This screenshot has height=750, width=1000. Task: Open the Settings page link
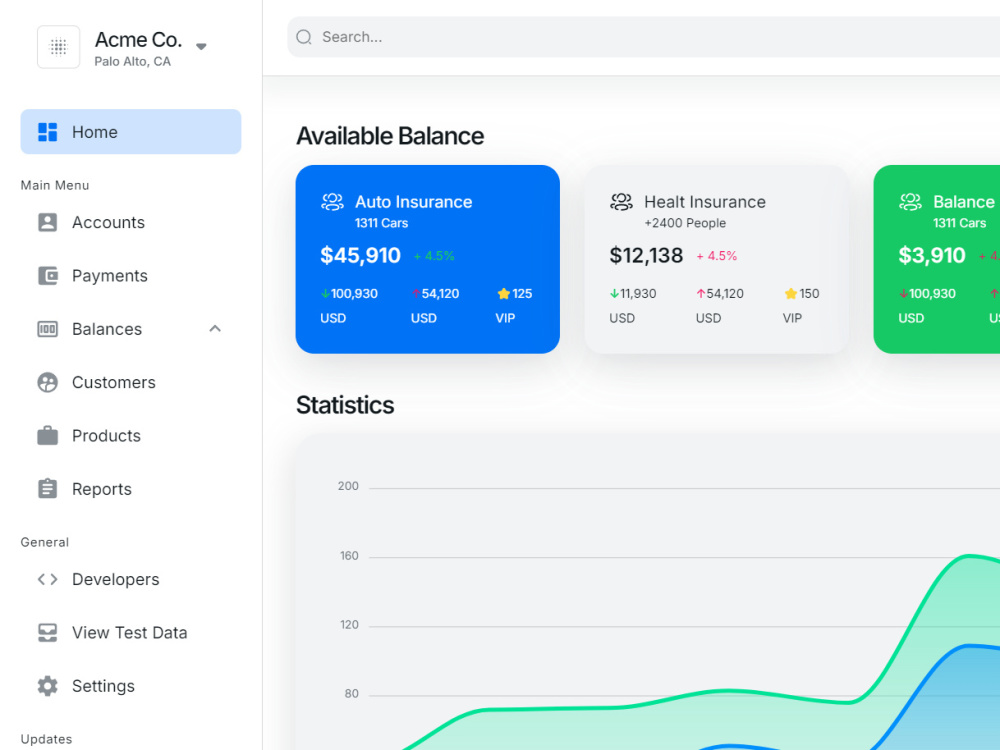coord(131,686)
